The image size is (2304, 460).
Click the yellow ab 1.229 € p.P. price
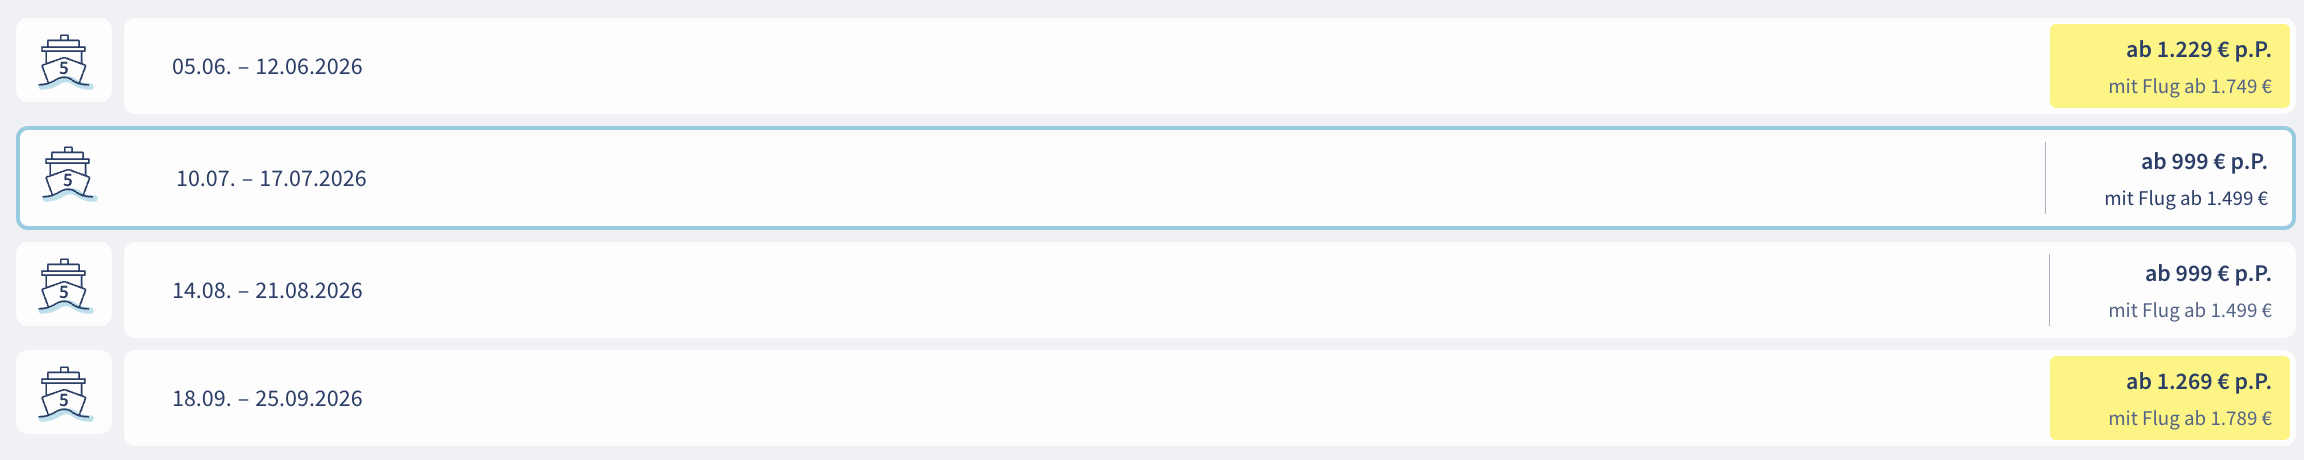tap(2198, 50)
